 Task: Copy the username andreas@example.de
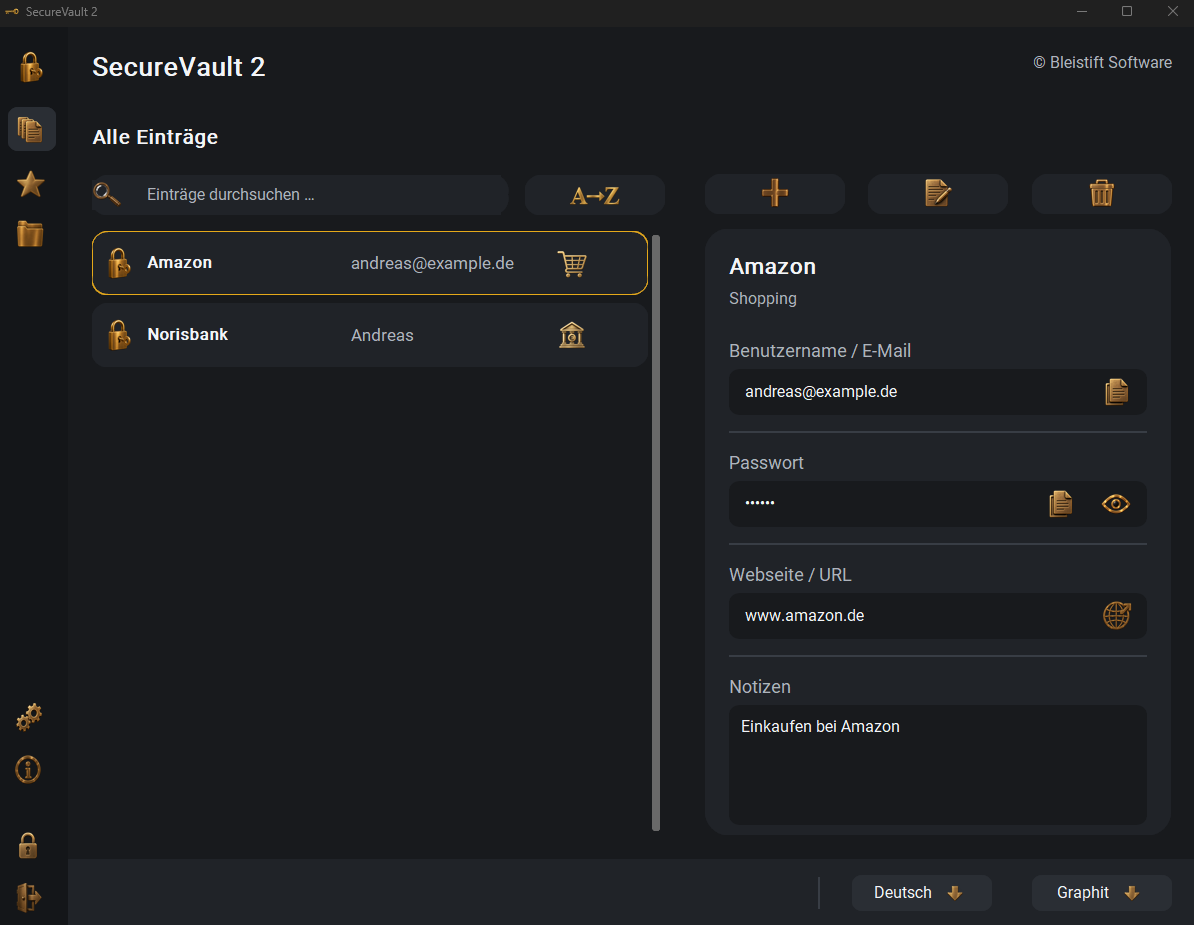point(1116,392)
